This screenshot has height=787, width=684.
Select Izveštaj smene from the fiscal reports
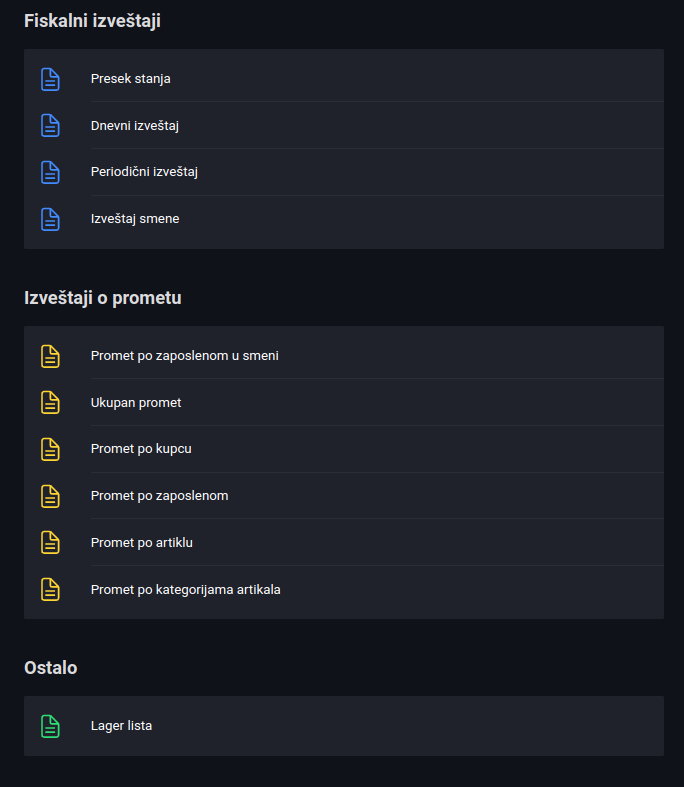(344, 219)
